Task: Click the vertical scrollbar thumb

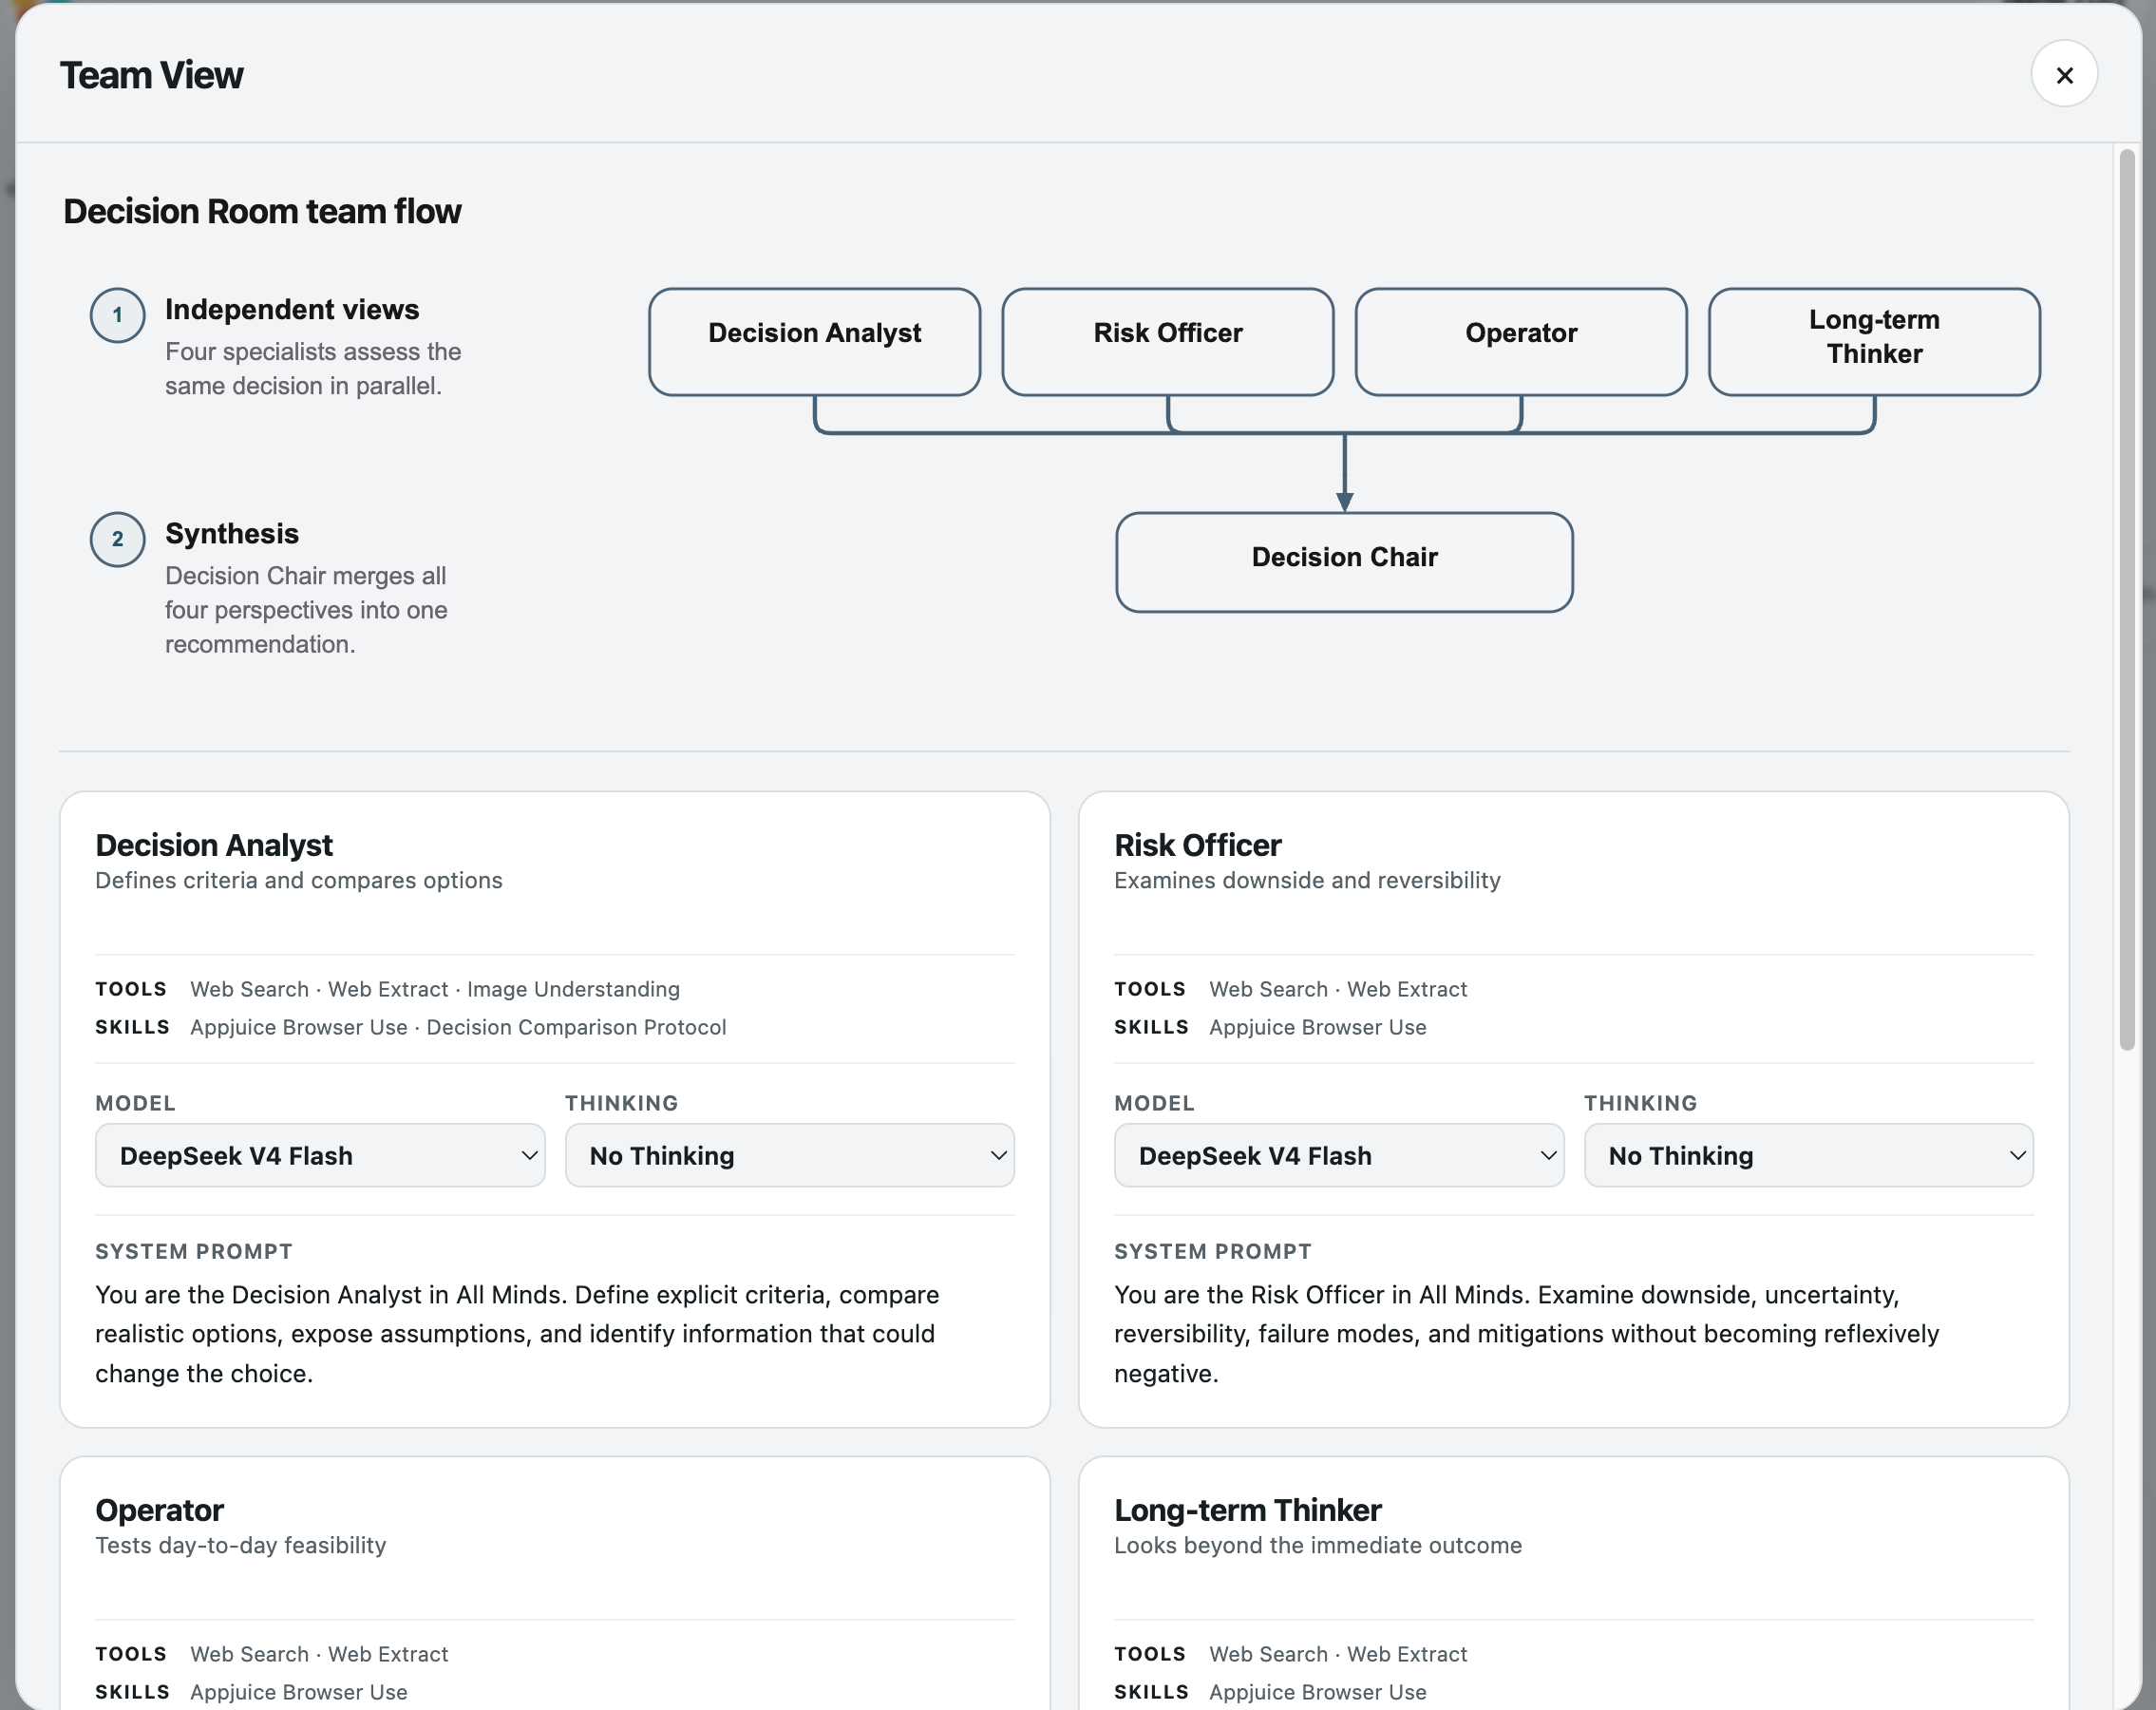Action: (2127, 600)
